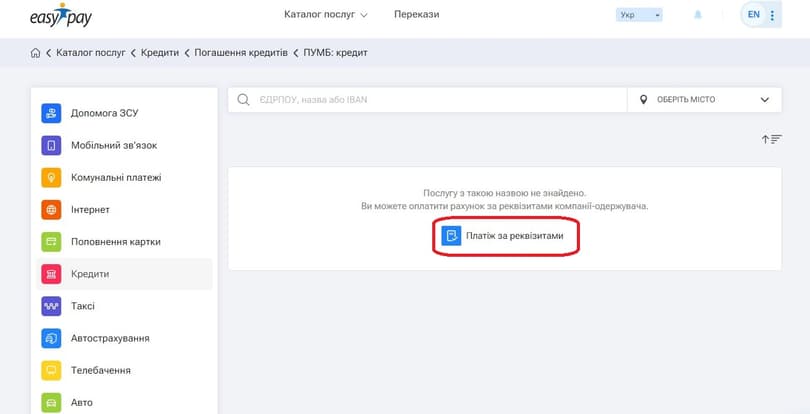810x414 pixels.
Task: Click the Допомога ЗСУ icon
Action: [x=51, y=113]
